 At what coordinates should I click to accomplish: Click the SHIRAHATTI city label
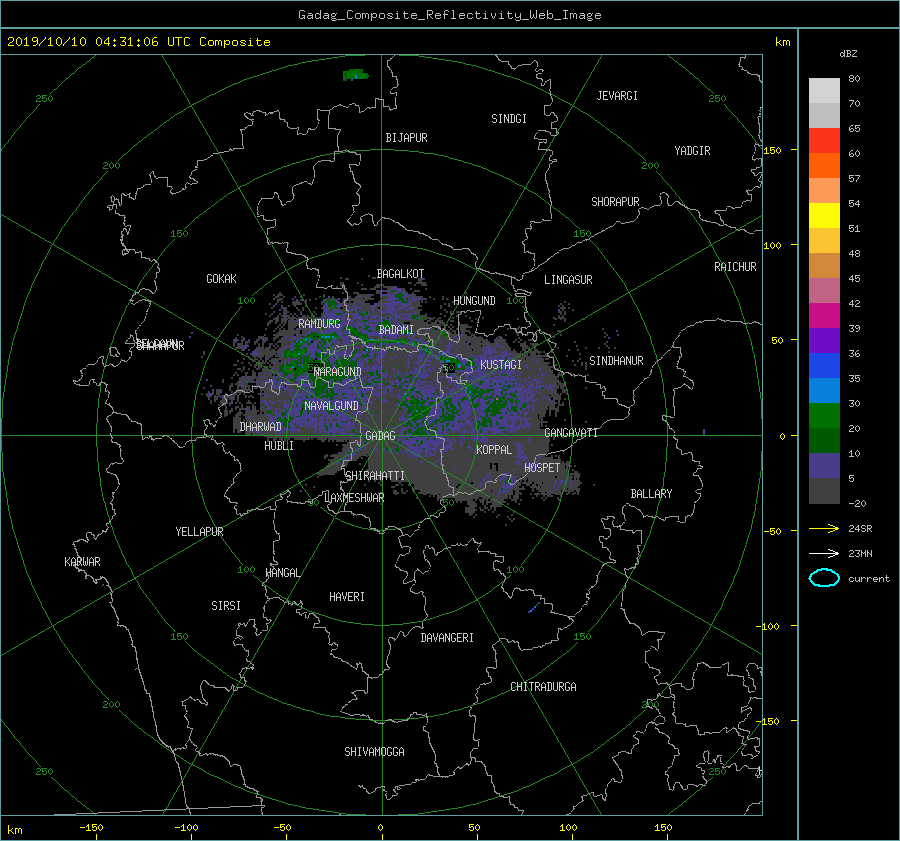pos(375,475)
